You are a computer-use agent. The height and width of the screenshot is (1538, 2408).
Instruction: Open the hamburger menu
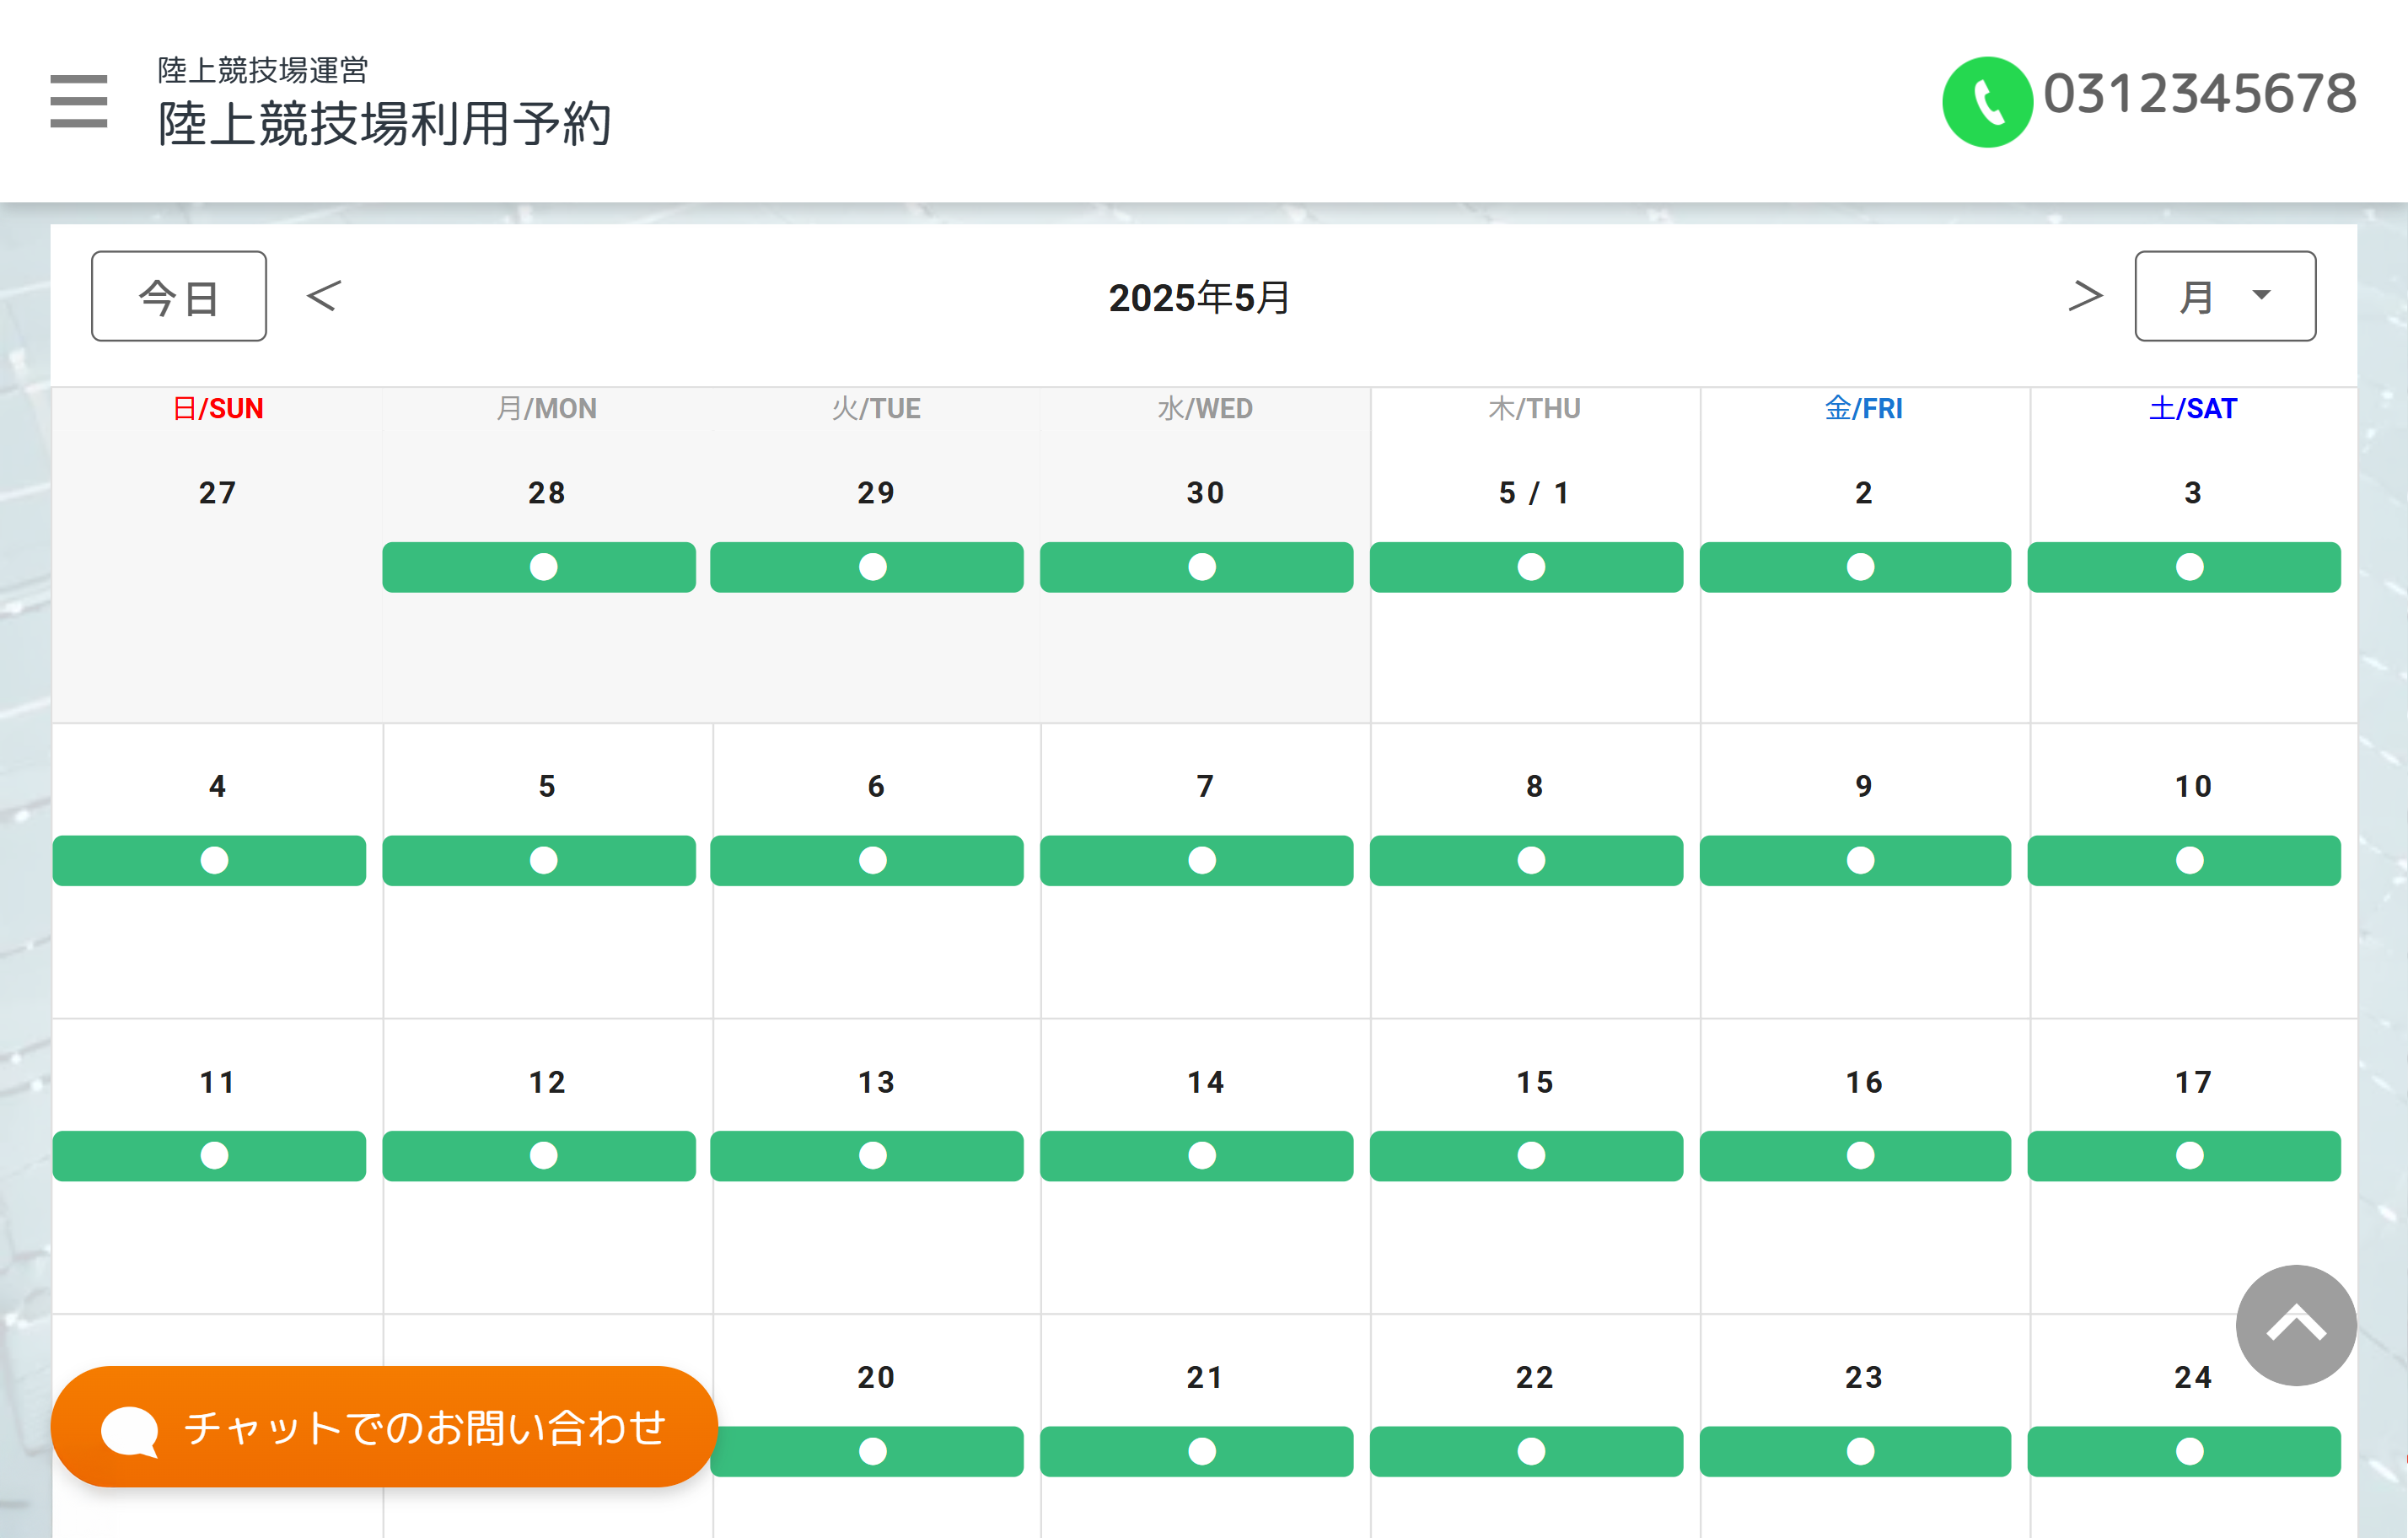pos(78,101)
